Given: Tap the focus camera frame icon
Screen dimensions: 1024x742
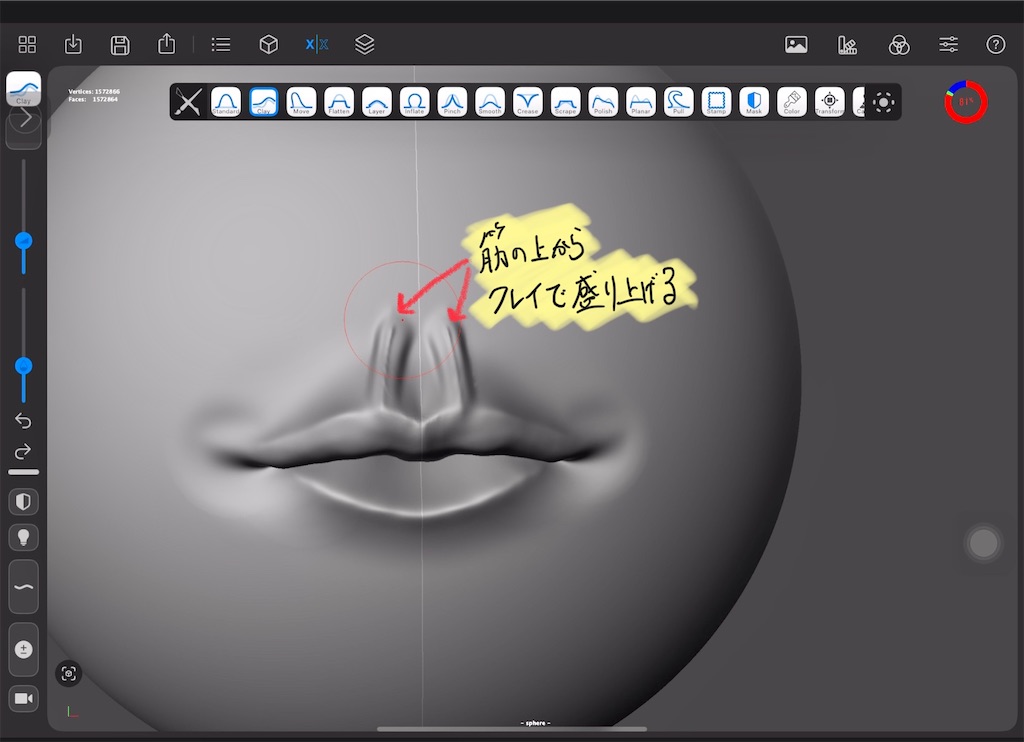Looking at the screenshot, I should (x=69, y=673).
